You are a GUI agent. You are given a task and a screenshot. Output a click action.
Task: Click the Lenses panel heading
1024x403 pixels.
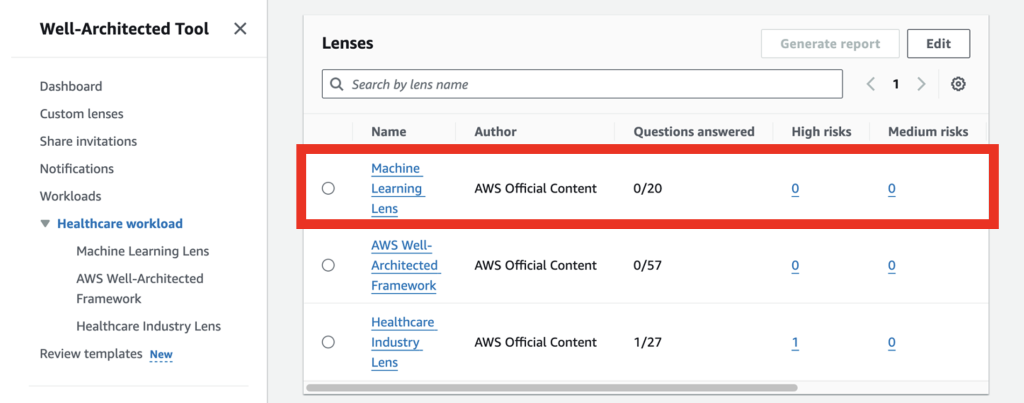[347, 44]
